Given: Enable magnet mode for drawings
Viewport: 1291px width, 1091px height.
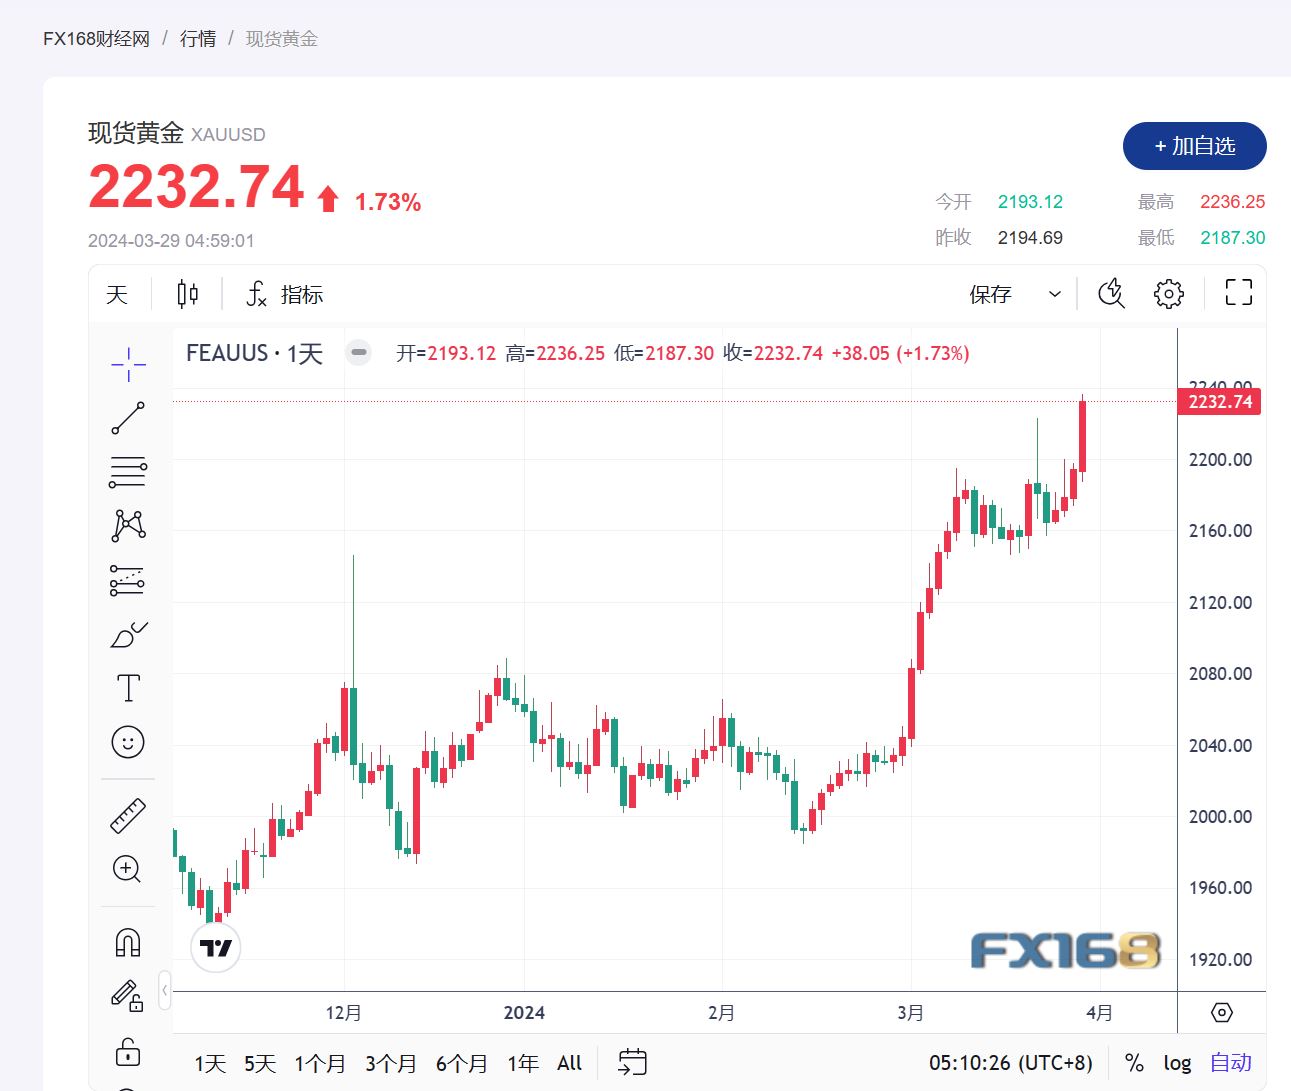Looking at the screenshot, I should coord(127,941).
